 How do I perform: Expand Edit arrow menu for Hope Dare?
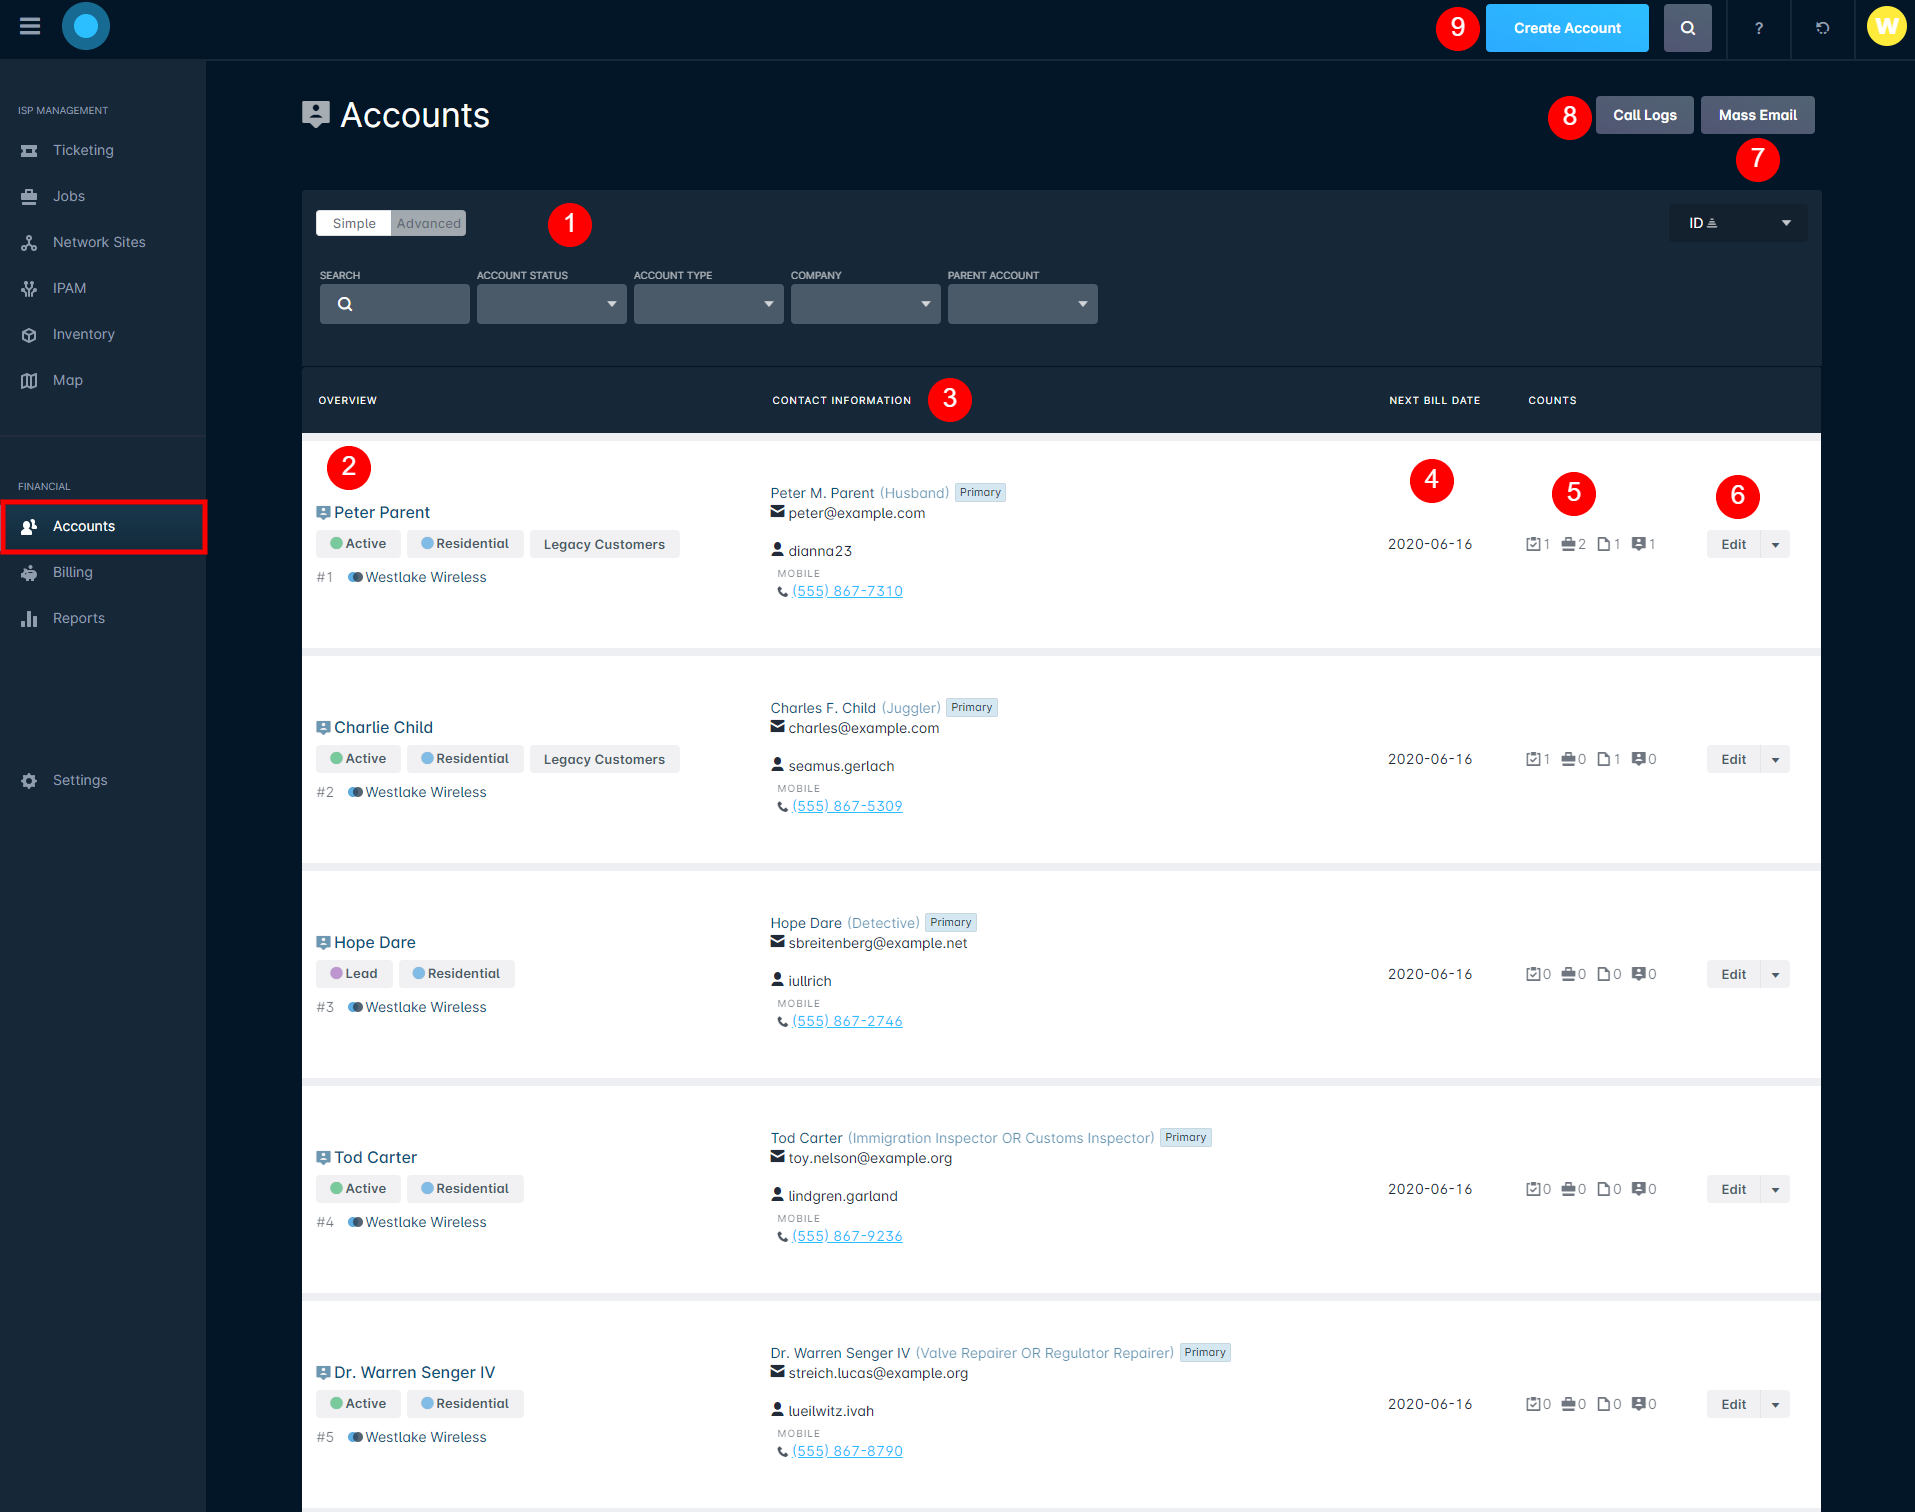click(x=1775, y=975)
